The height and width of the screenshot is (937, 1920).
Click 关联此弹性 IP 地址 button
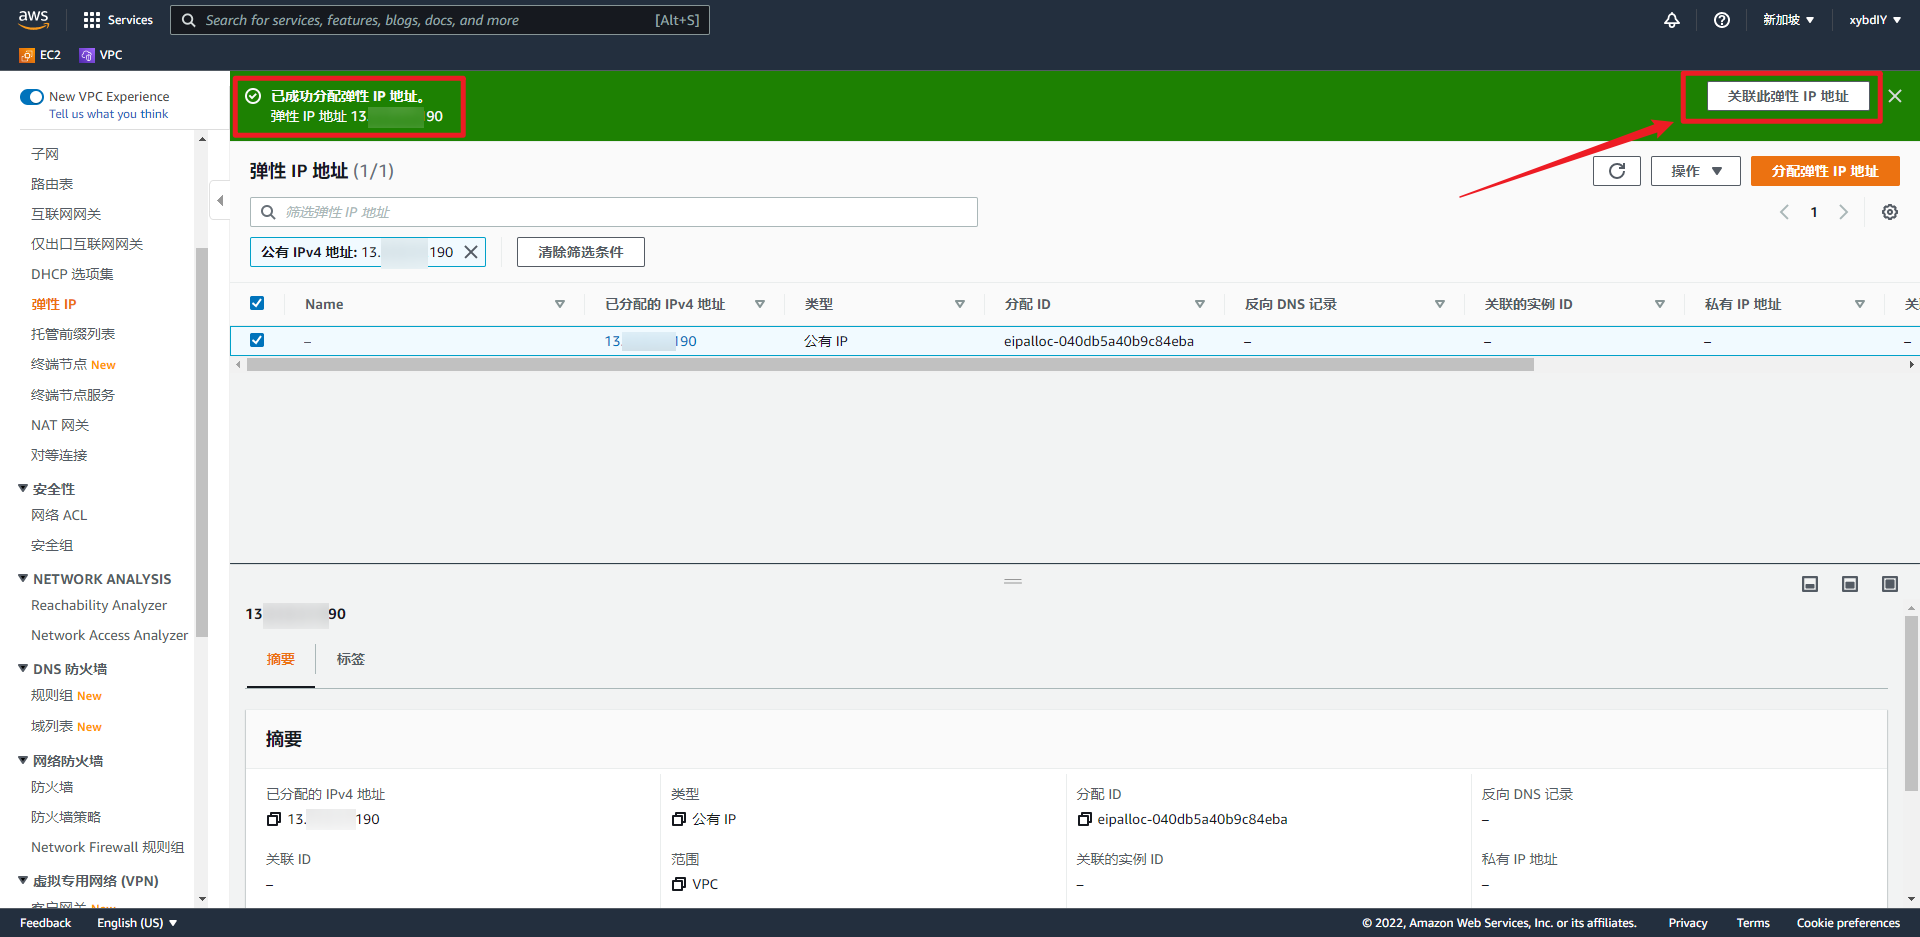point(1788,96)
